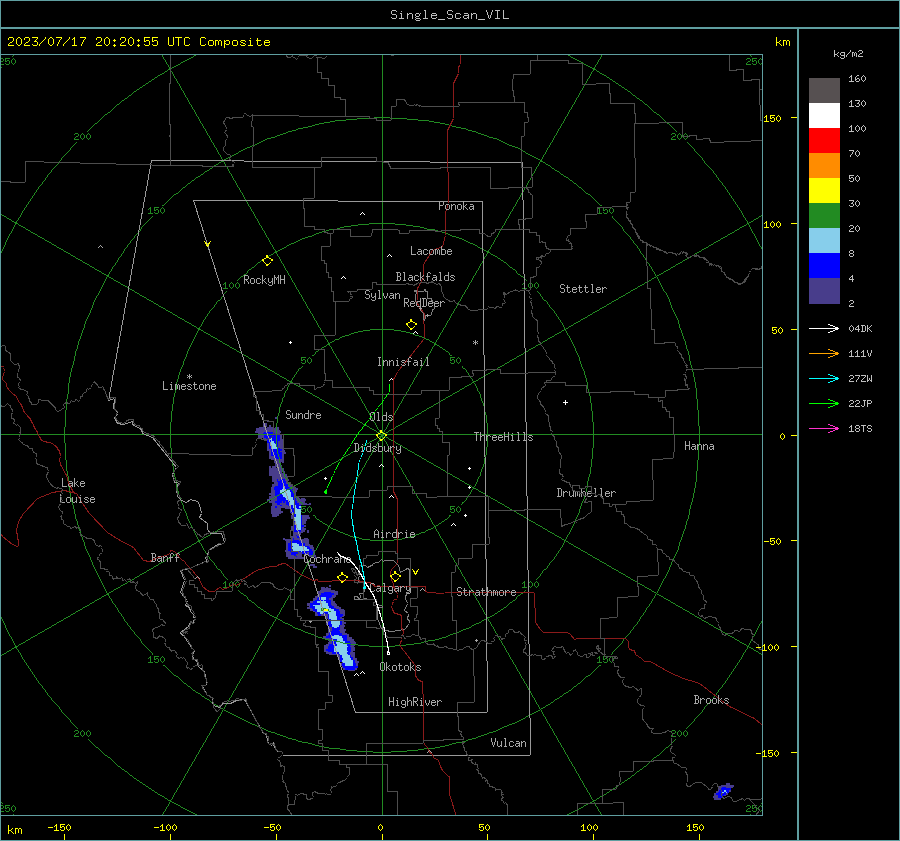Screen dimensions: 900x841
Task: Click the Vulcan town label
Action: [x=508, y=743]
